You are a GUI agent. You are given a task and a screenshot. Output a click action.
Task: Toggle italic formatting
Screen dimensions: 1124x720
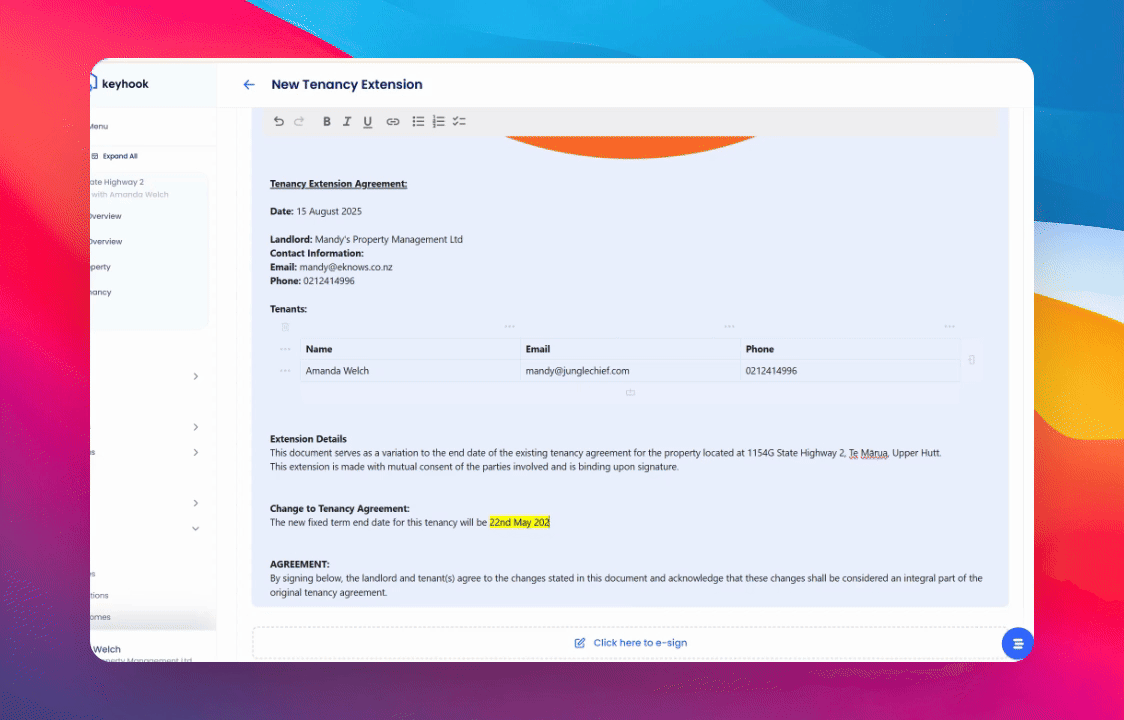coord(347,121)
